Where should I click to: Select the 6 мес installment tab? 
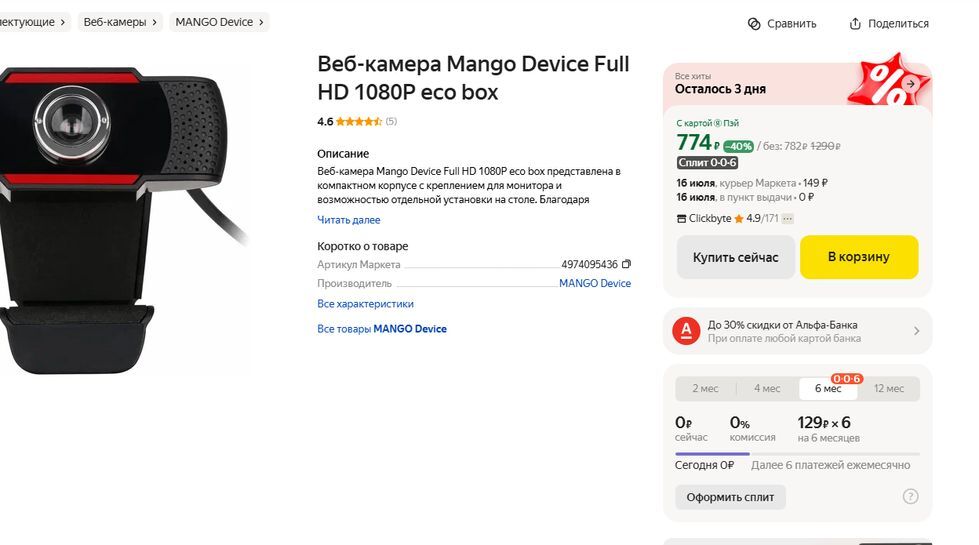tap(828, 389)
